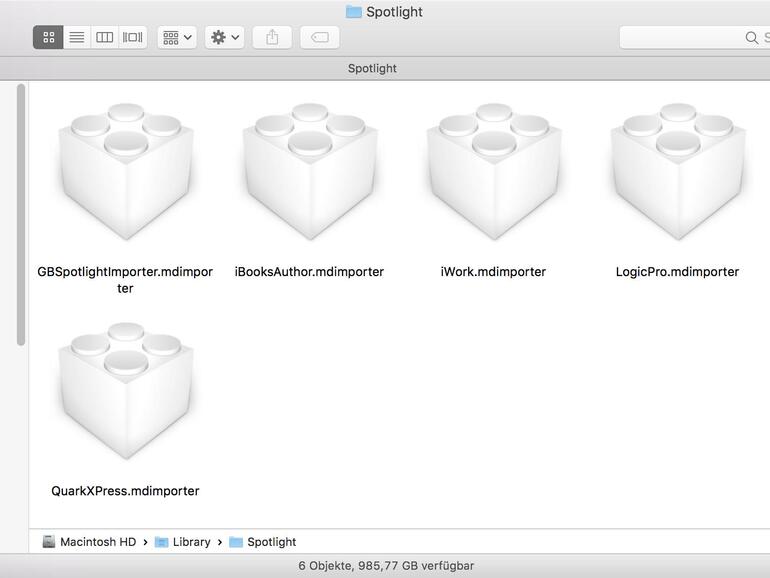Switch to list view

(x=77, y=37)
